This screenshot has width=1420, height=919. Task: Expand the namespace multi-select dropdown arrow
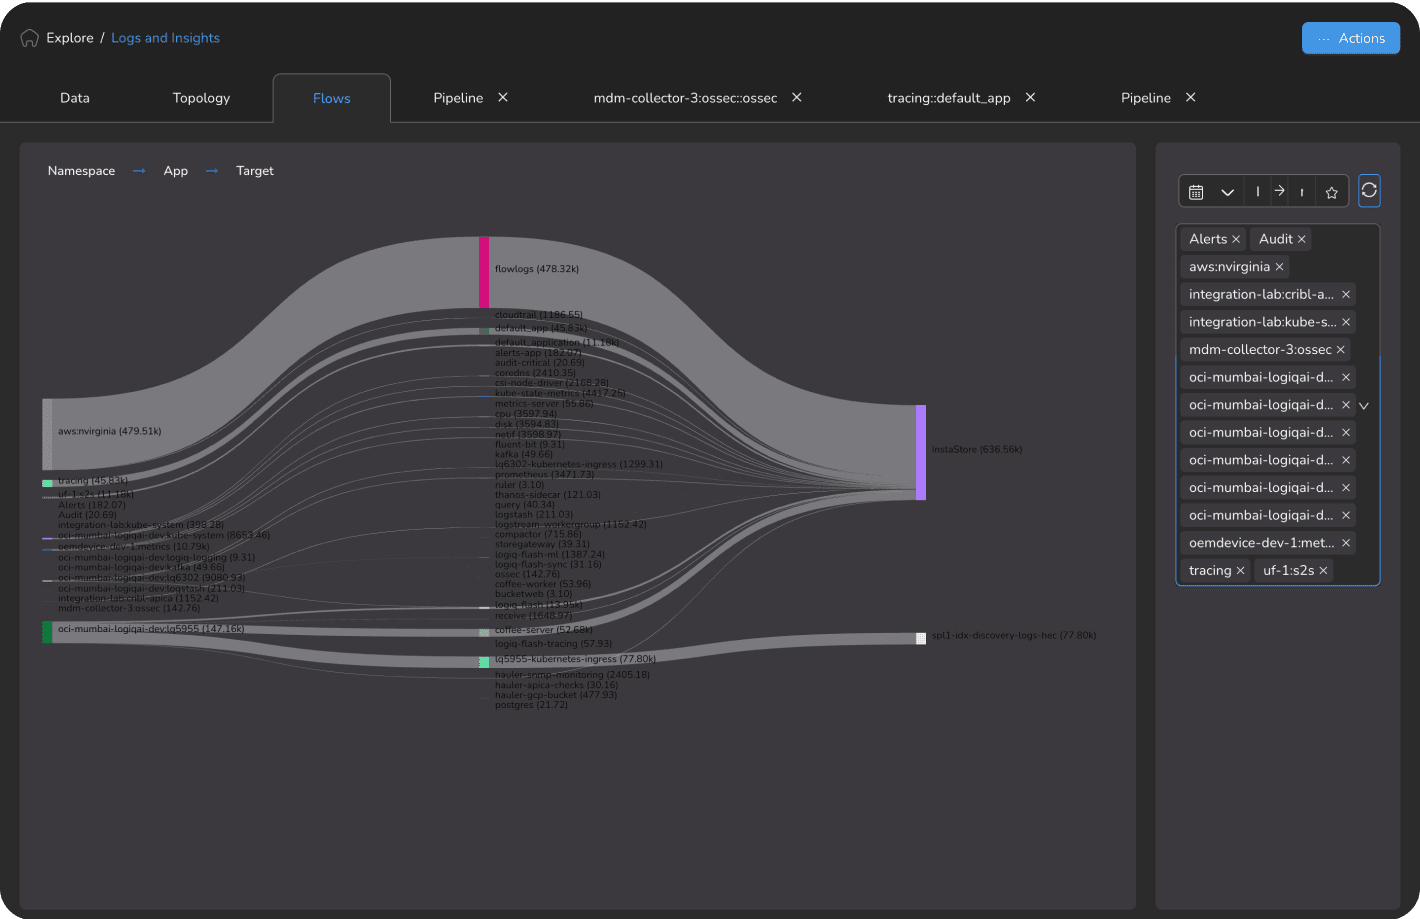[1364, 406]
